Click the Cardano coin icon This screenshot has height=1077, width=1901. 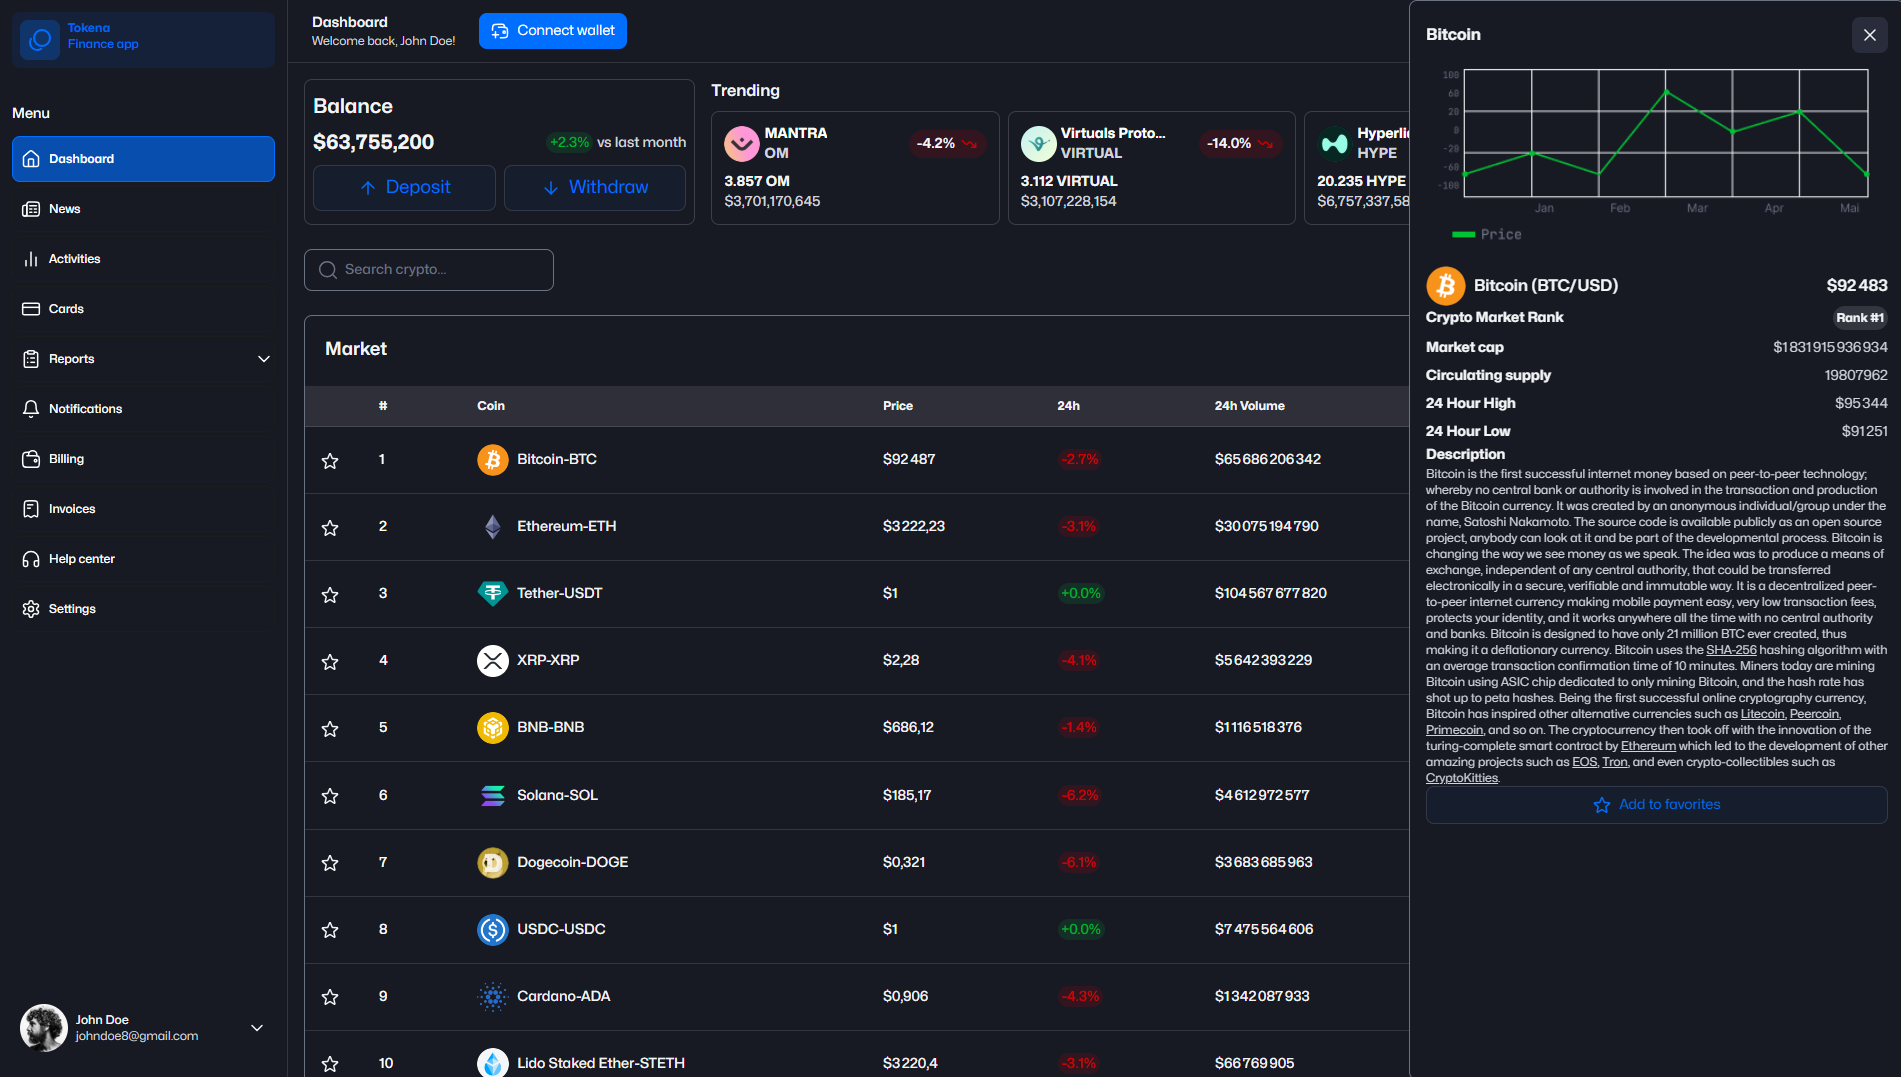[x=493, y=997]
